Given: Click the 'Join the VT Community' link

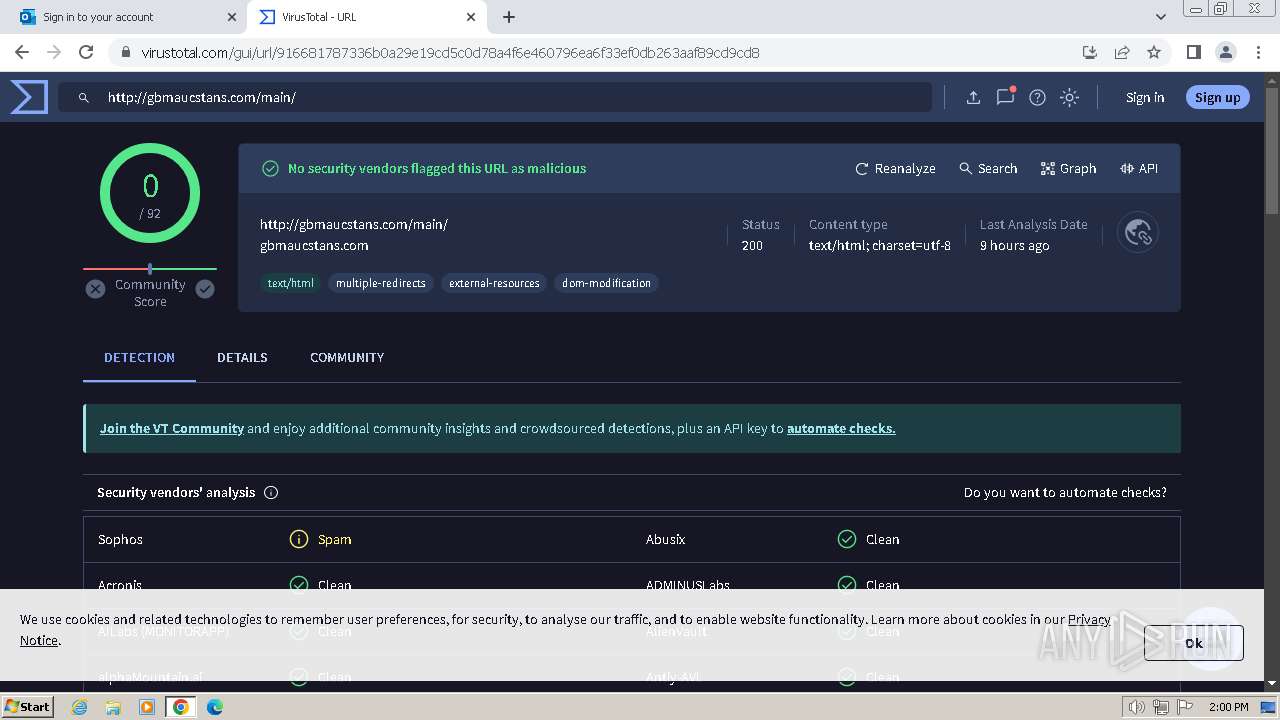Looking at the screenshot, I should point(172,428).
